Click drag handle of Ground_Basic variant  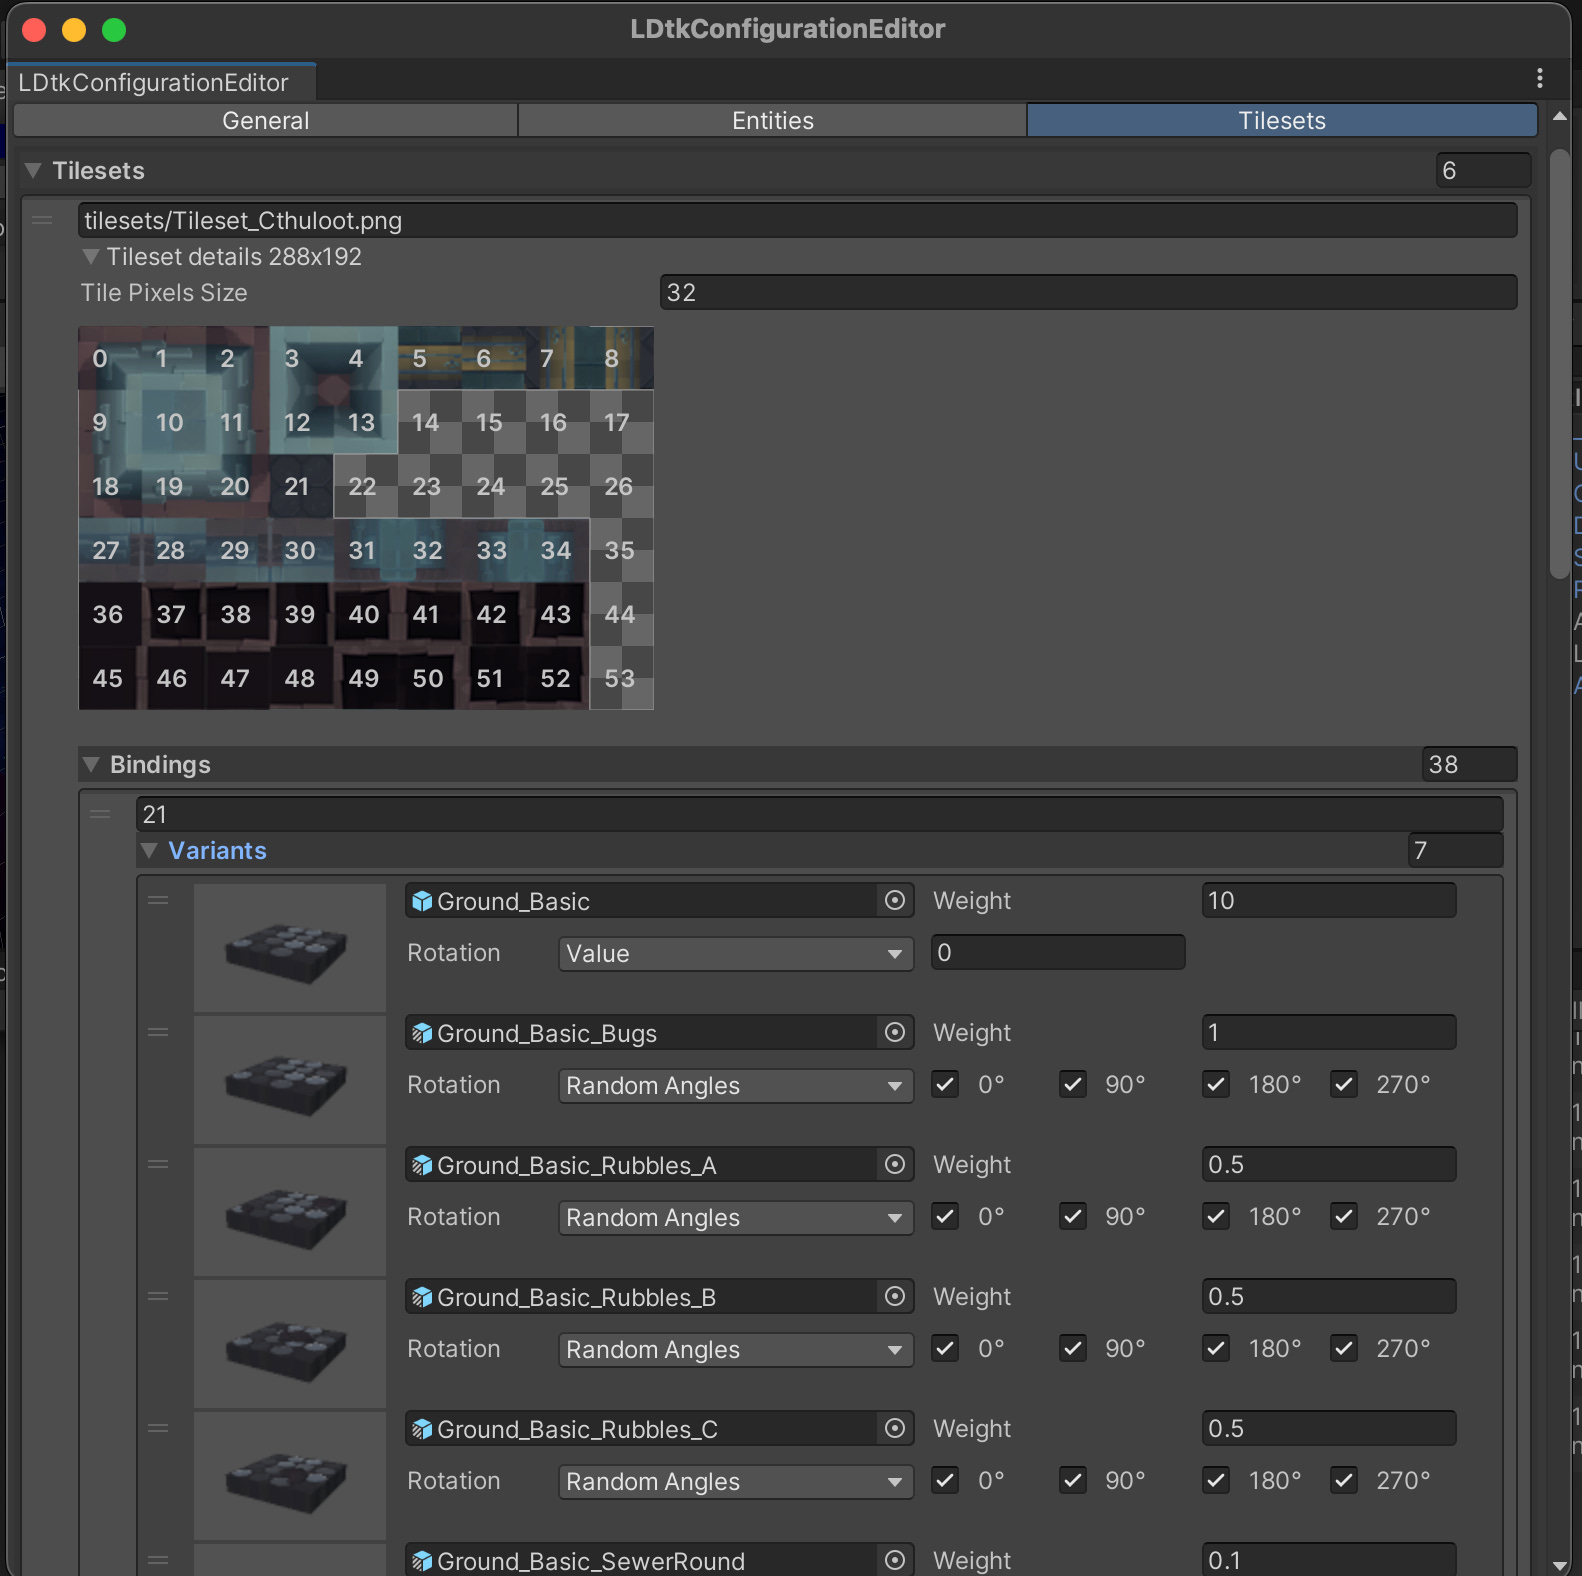158,901
